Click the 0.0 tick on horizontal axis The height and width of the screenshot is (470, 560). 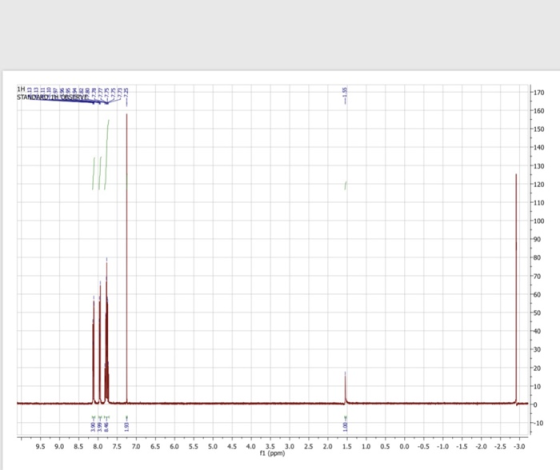pyautogui.click(x=404, y=446)
